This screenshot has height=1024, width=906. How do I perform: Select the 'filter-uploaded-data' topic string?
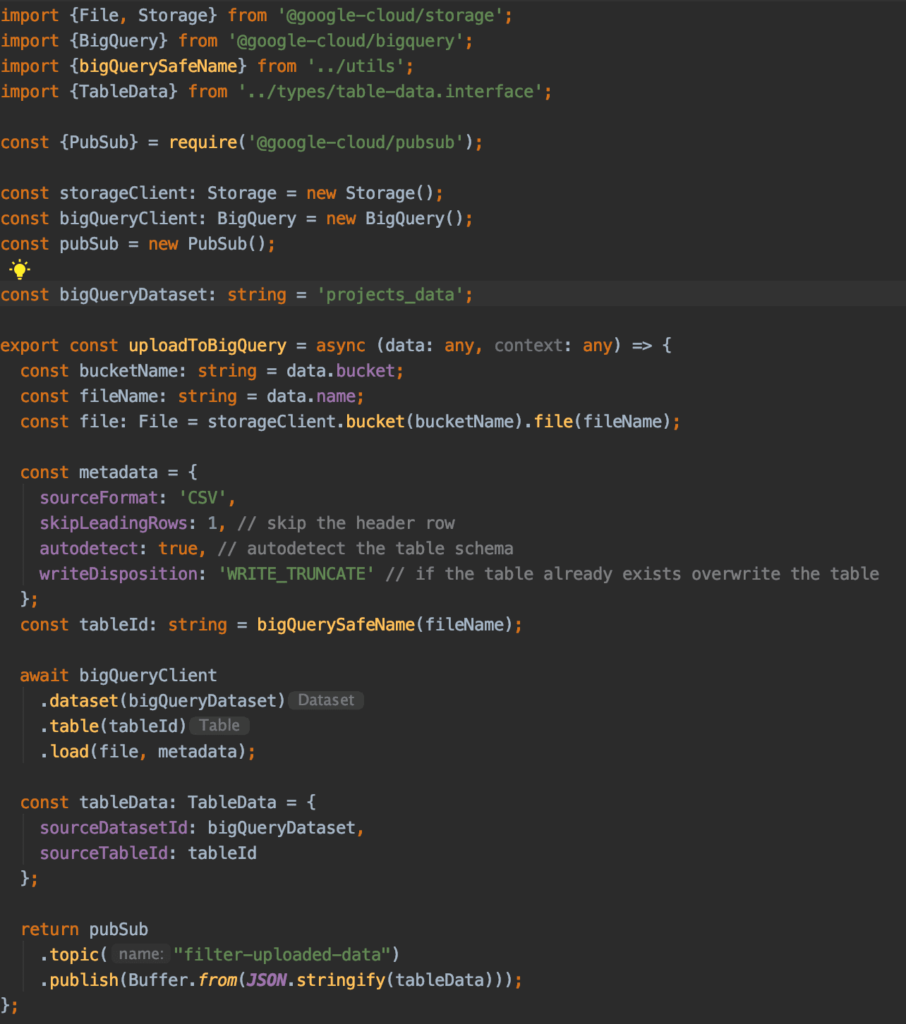[x=280, y=954]
